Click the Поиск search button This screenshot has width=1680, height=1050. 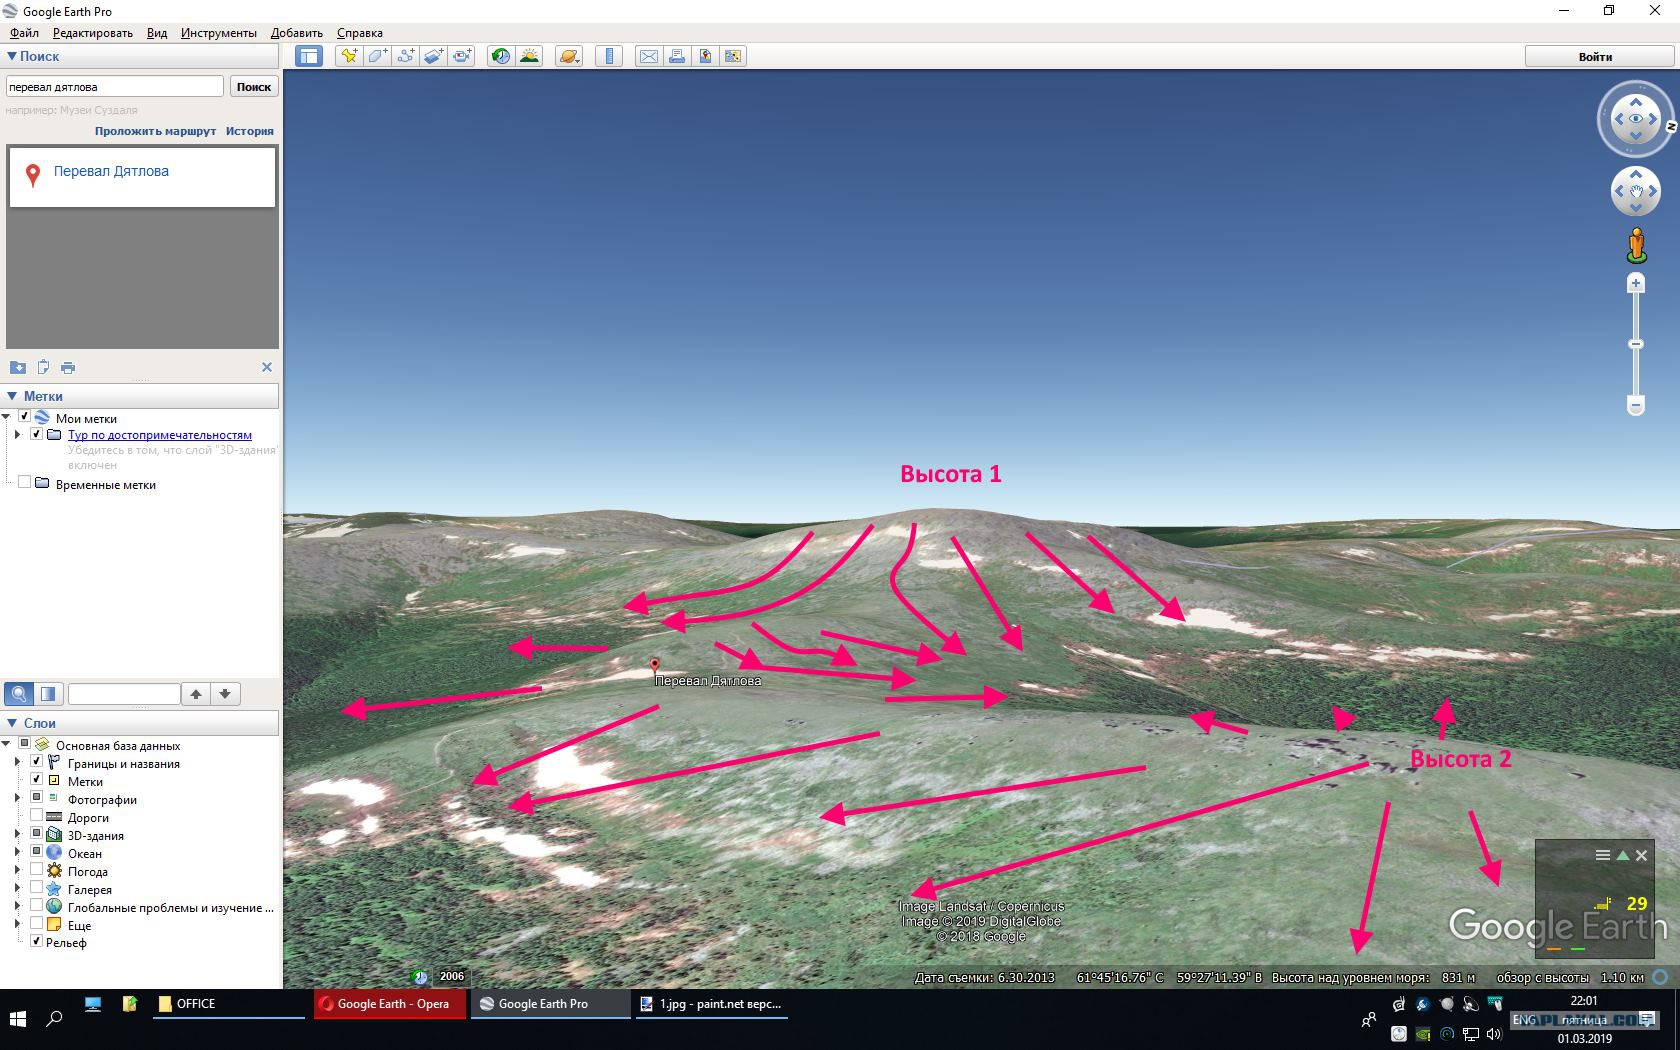tap(254, 87)
